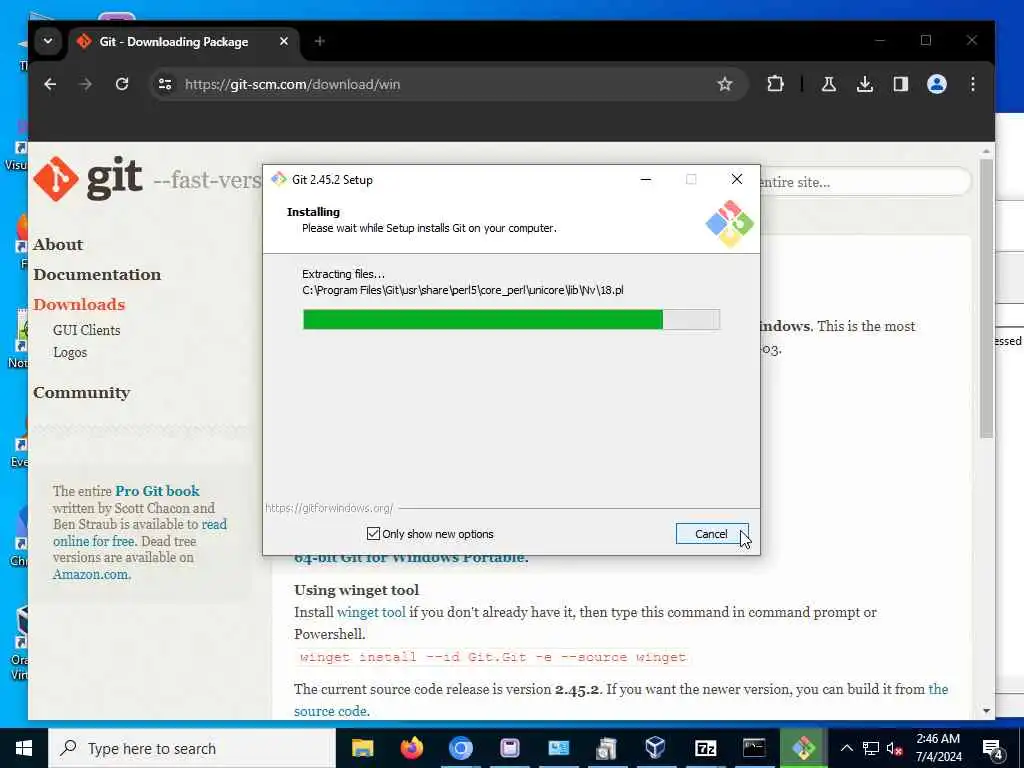1024x768 pixels.
Task: Click the taskbar search box
Action: pyautogui.click(x=192, y=748)
